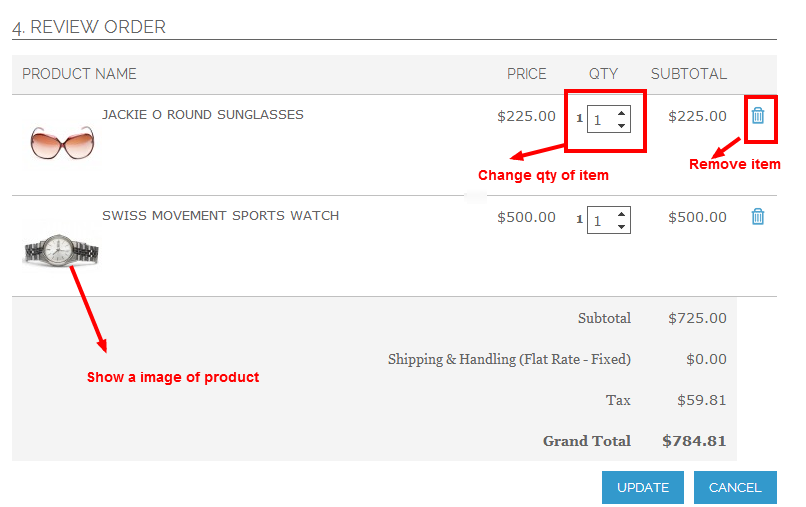Open the Jackie O Round Sunglasses thumbnail

coord(63,142)
